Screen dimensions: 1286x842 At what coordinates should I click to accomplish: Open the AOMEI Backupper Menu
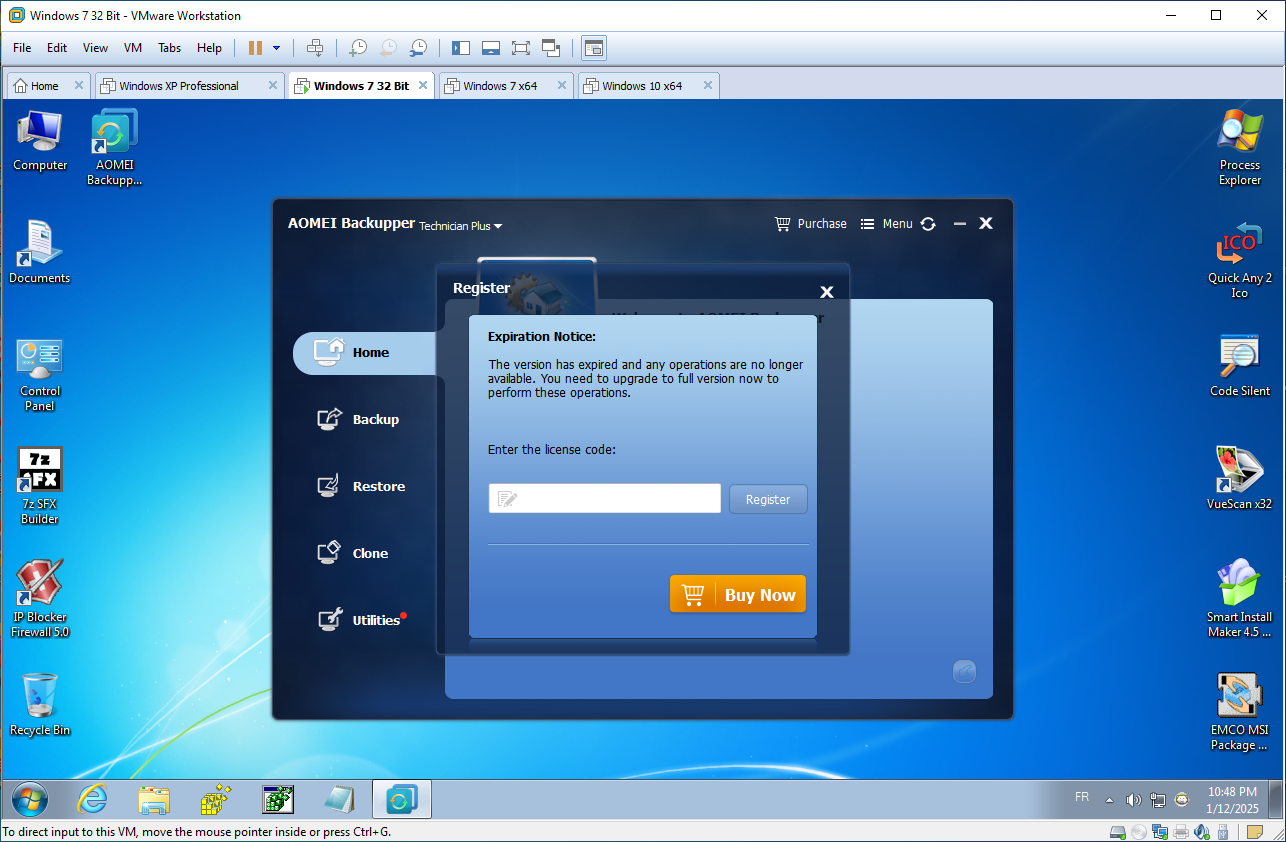[887, 224]
